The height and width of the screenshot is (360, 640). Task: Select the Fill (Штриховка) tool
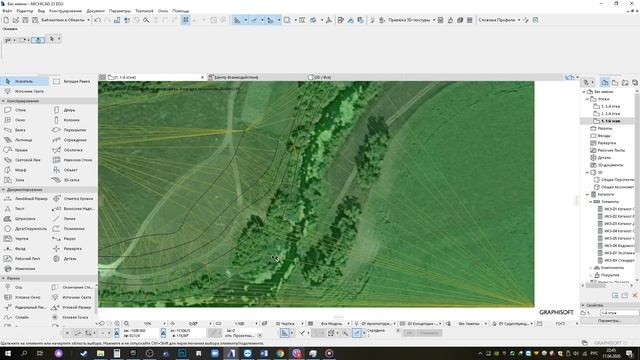24,219
